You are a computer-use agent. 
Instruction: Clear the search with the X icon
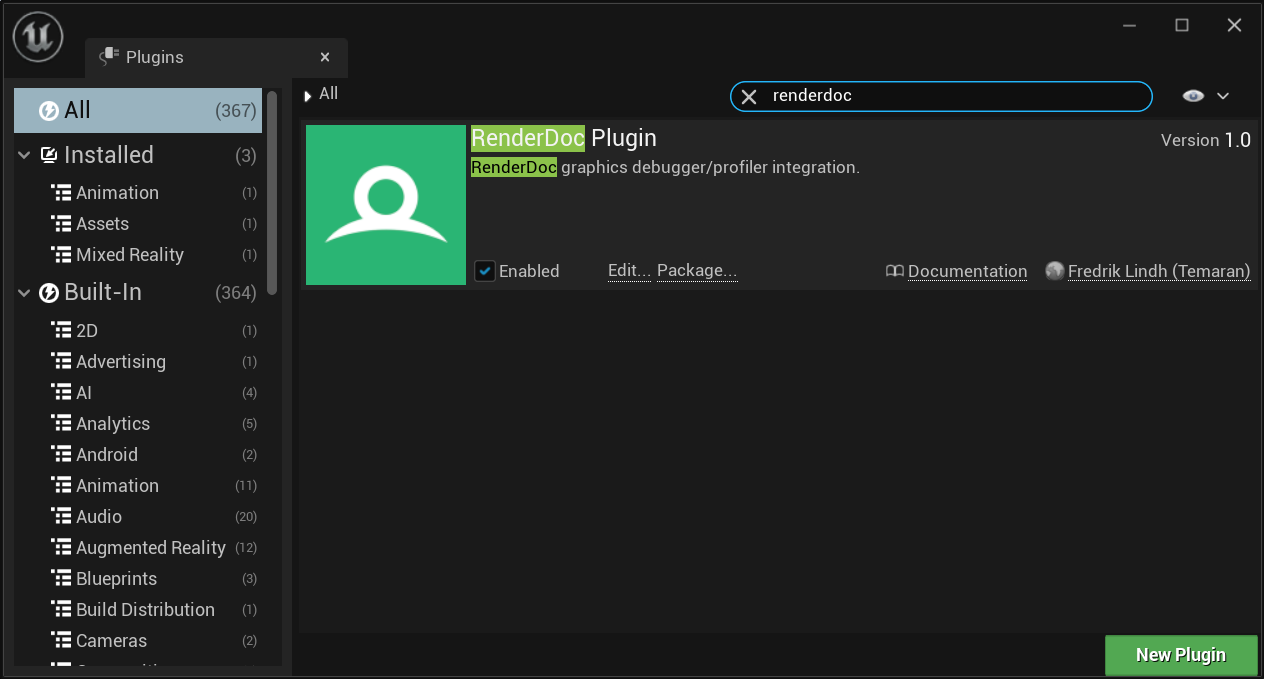click(x=749, y=97)
